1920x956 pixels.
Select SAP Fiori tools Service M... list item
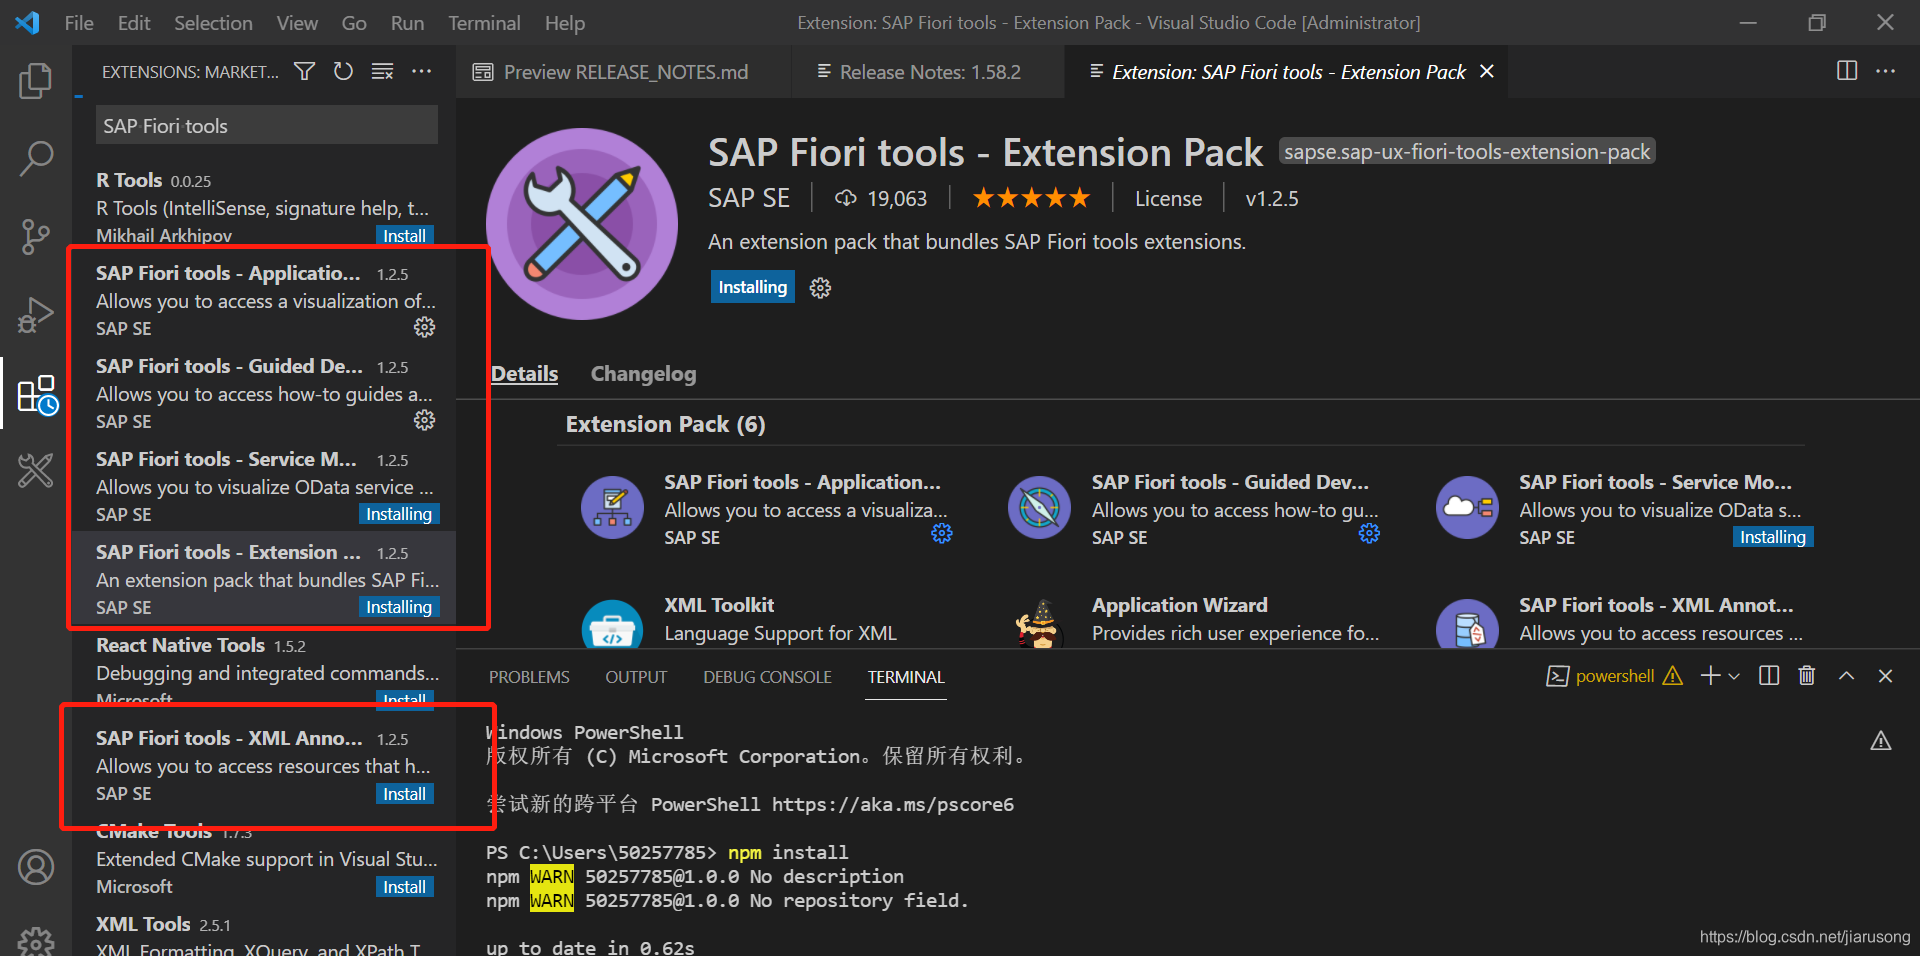[x=265, y=487]
